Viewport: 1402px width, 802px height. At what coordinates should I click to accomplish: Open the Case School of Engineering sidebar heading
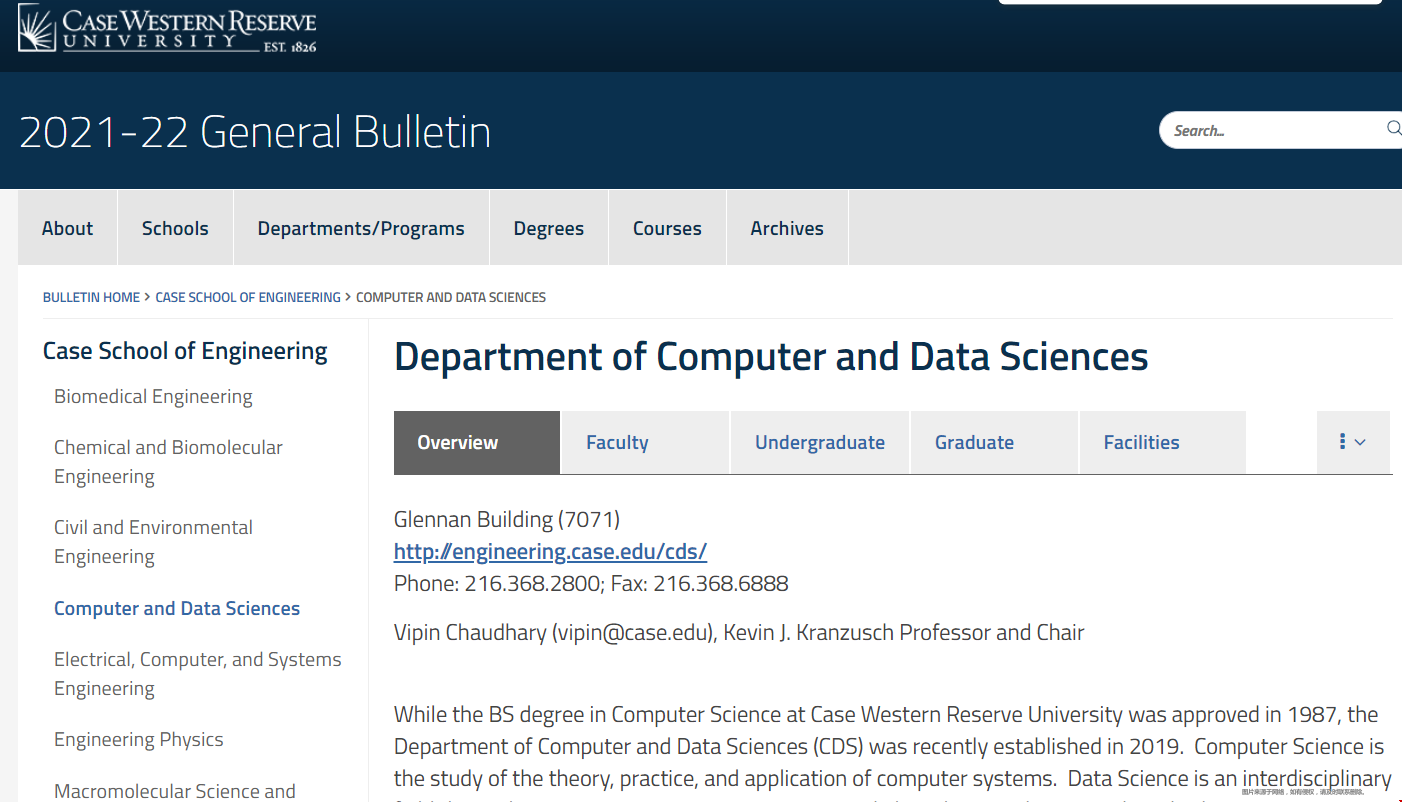tap(185, 351)
